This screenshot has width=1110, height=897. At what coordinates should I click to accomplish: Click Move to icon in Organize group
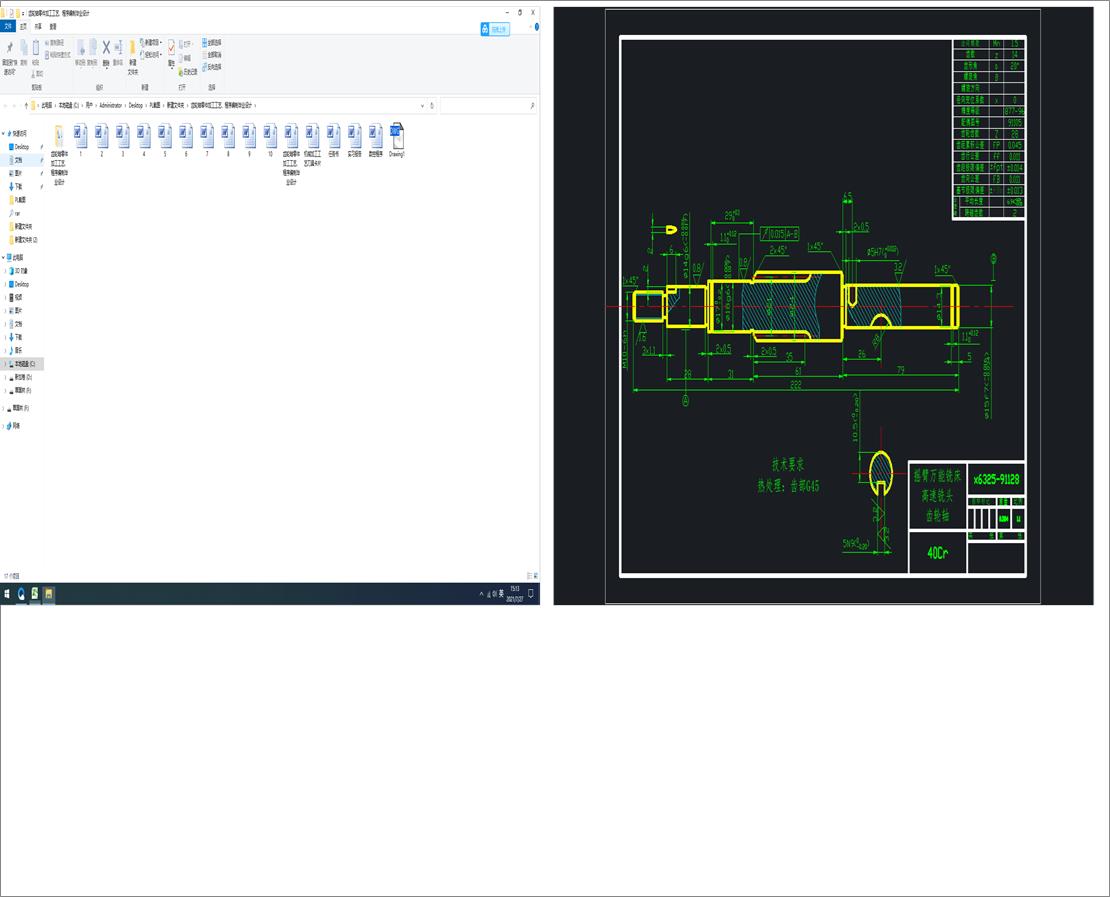pyautogui.click(x=81, y=47)
